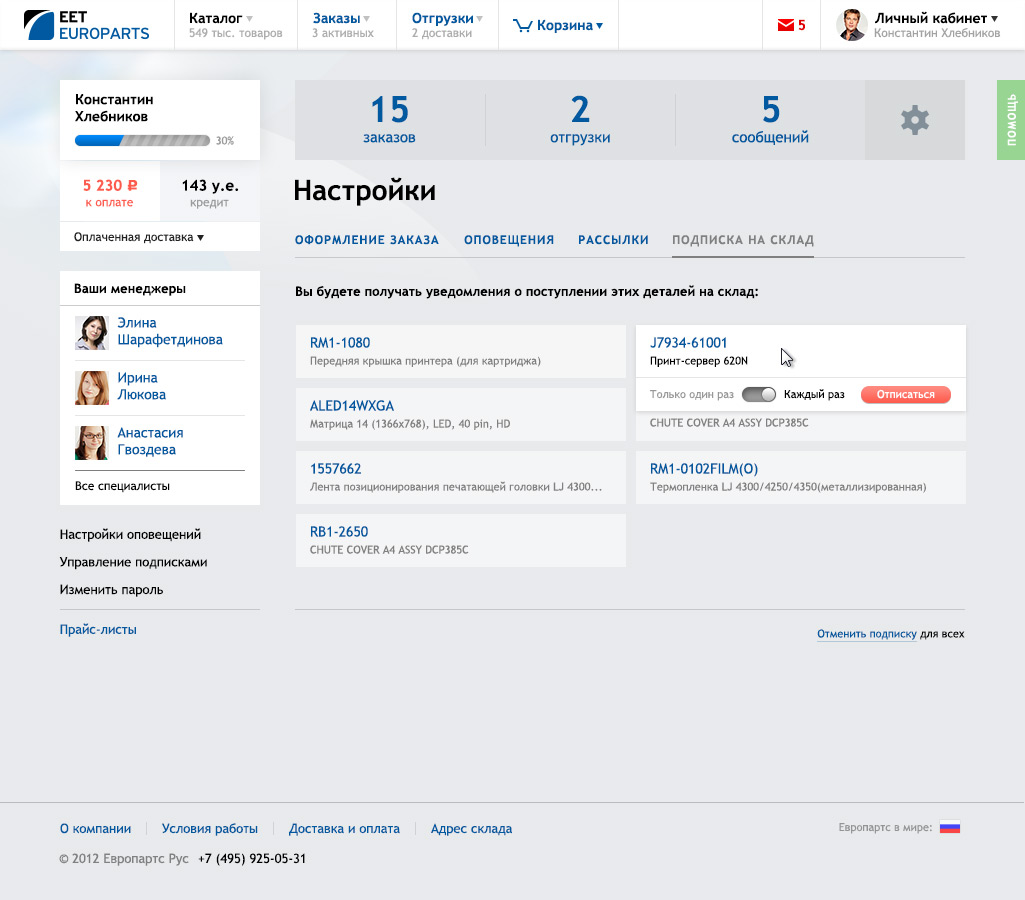
Task: Toggle notification frequency switch for J7934-61001
Action: click(x=759, y=395)
